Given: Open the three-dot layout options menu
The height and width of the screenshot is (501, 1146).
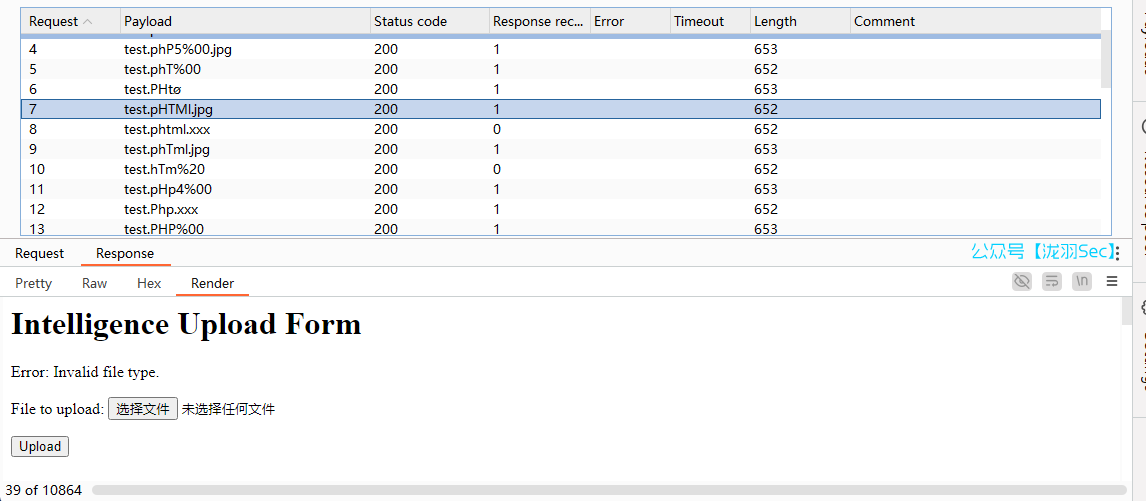Looking at the screenshot, I should (x=1117, y=253).
